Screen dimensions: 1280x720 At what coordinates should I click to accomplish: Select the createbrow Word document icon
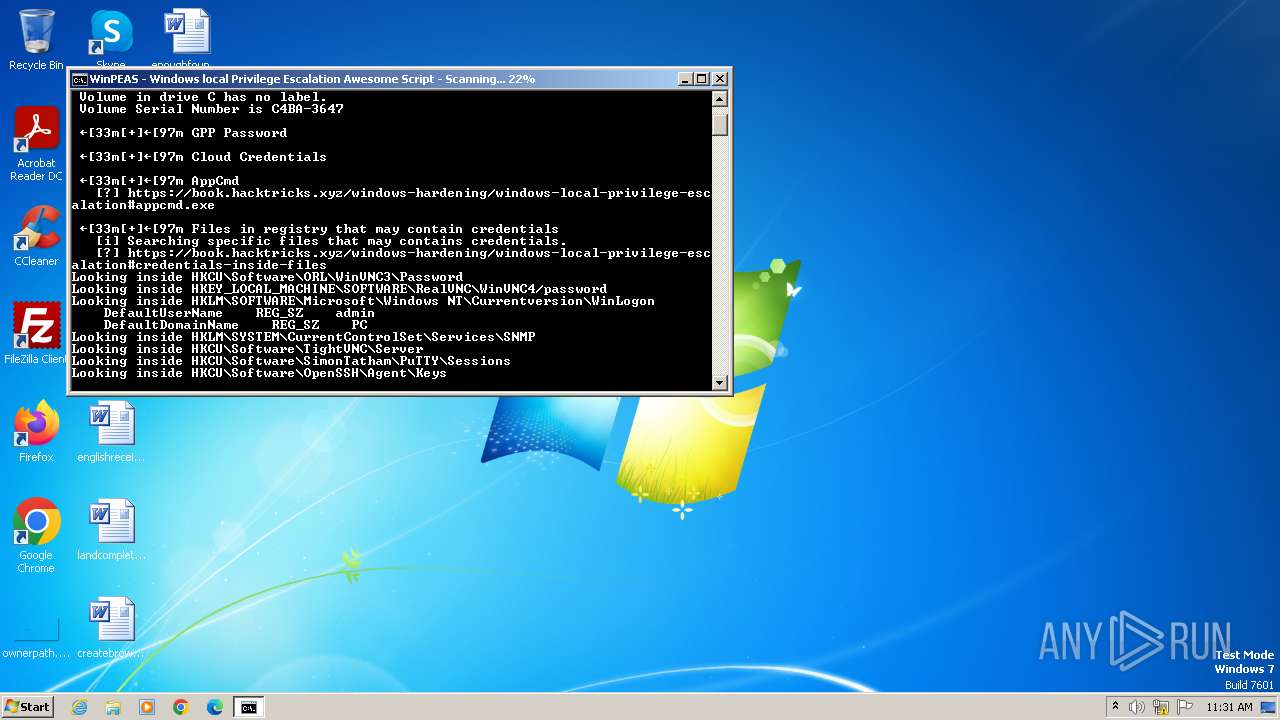pyautogui.click(x=111, y=627)
